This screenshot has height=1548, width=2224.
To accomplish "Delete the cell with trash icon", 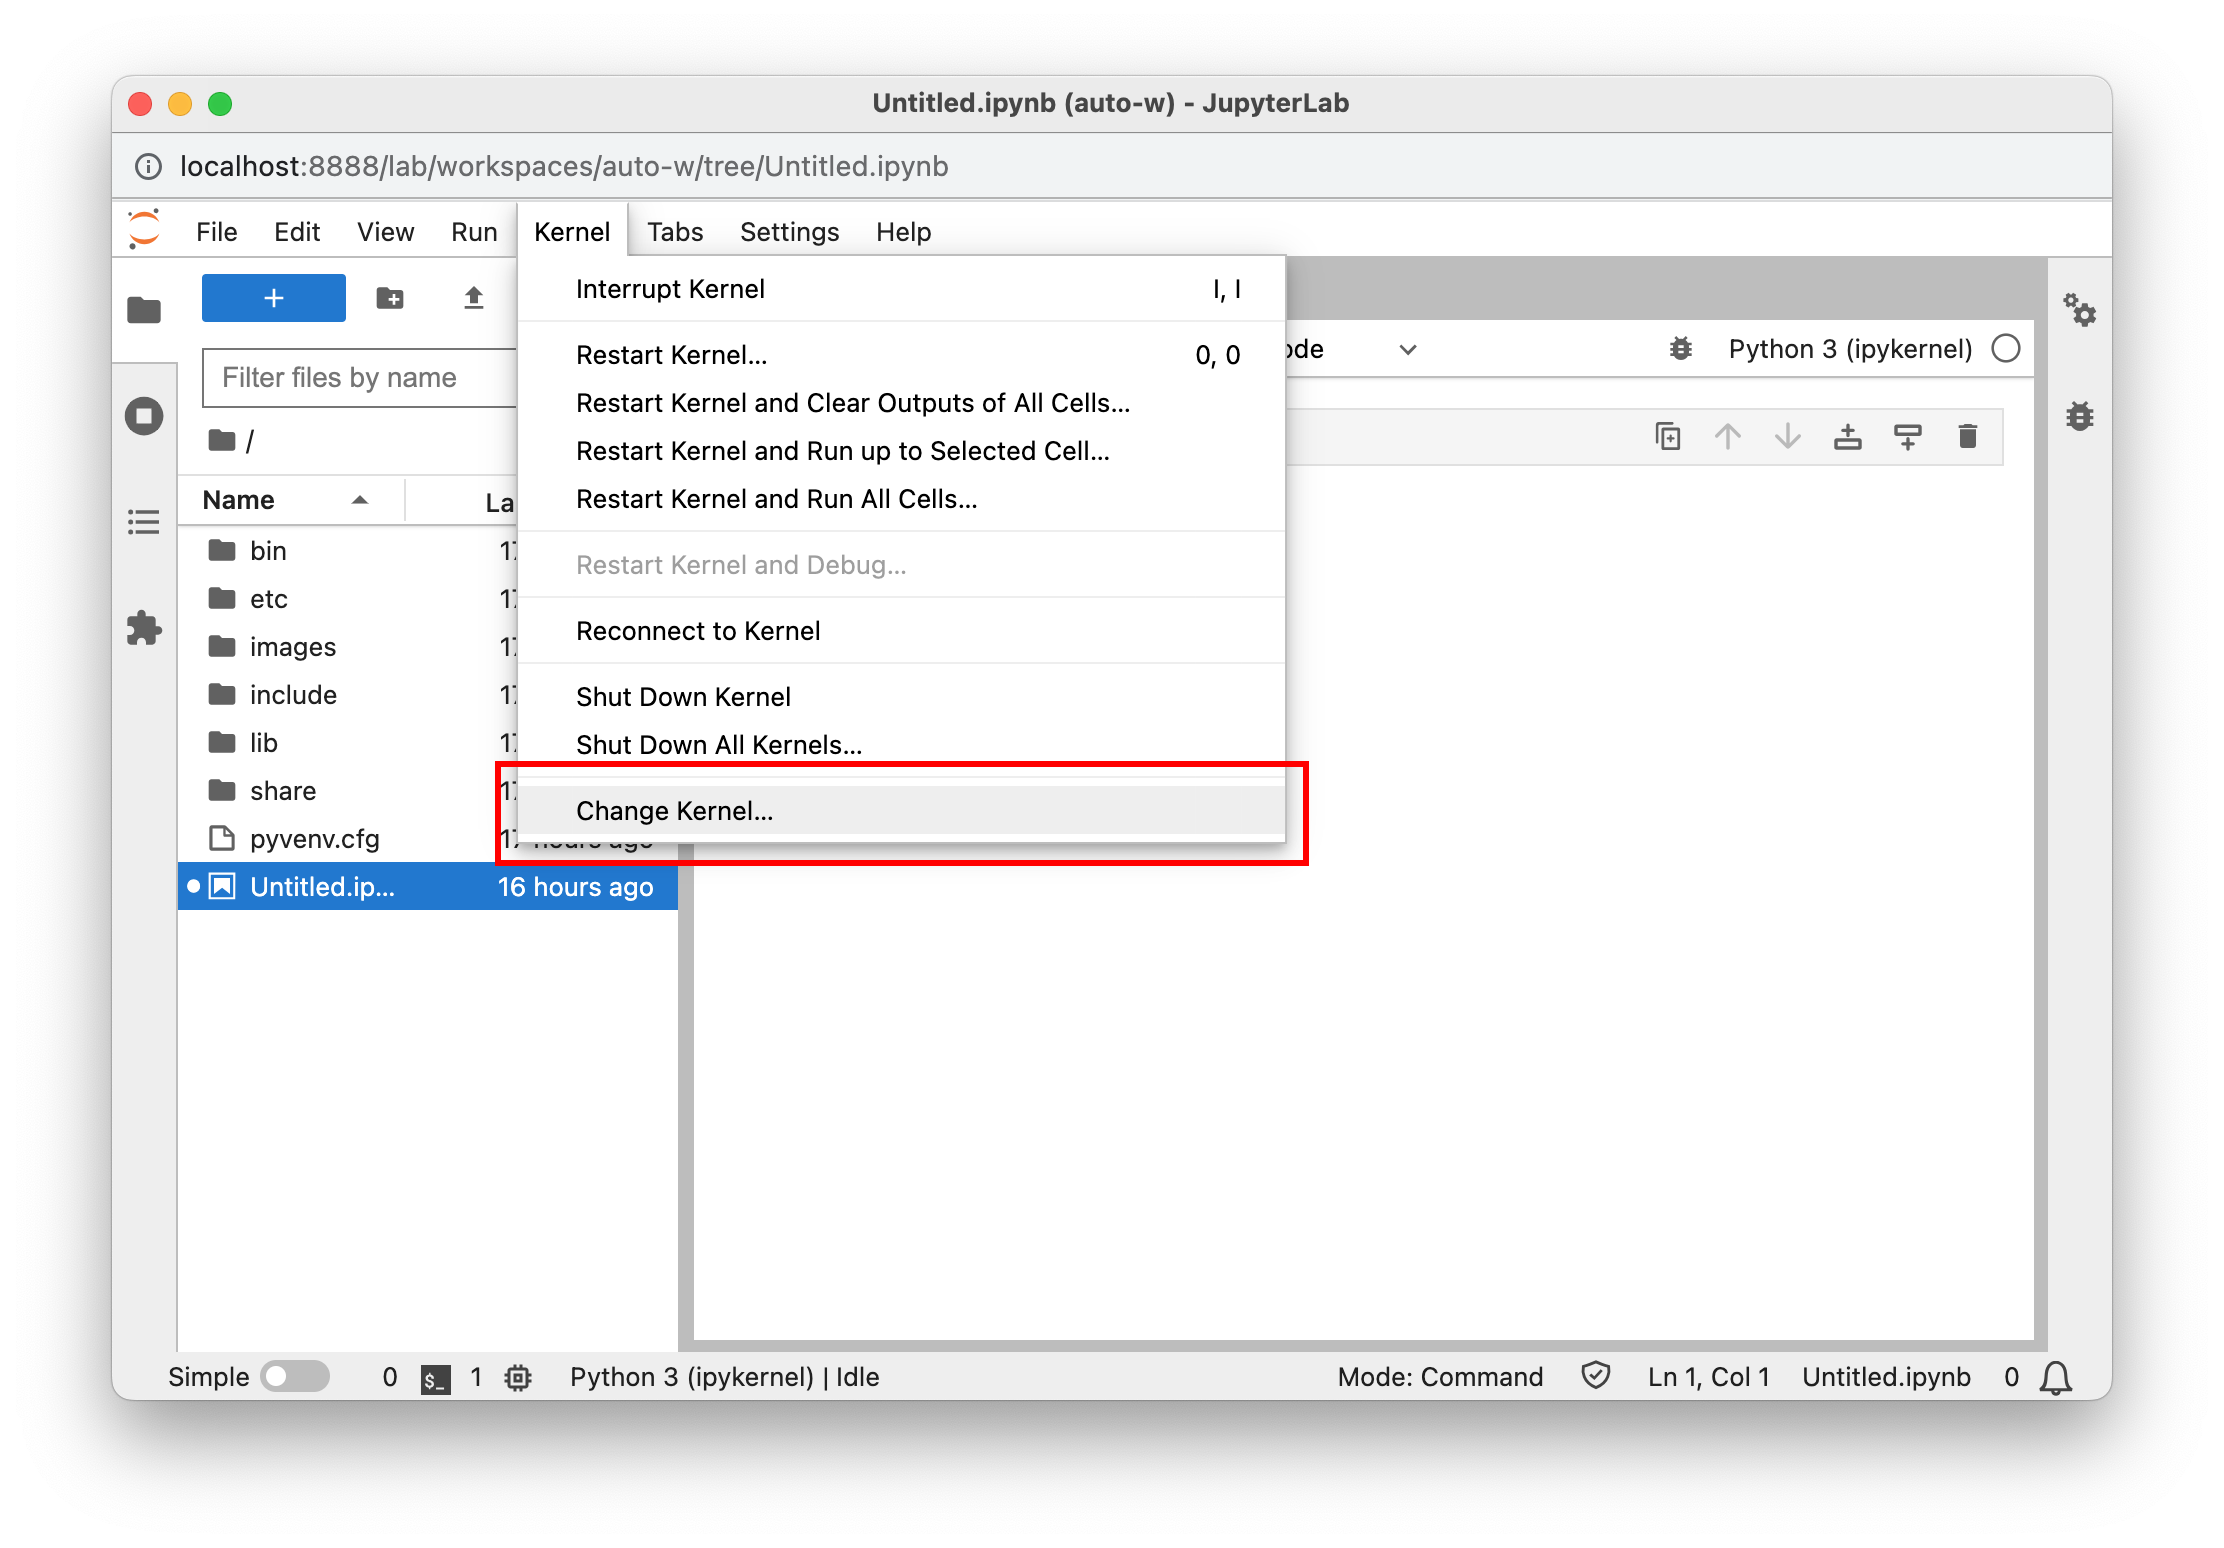I will (1968, 437).
